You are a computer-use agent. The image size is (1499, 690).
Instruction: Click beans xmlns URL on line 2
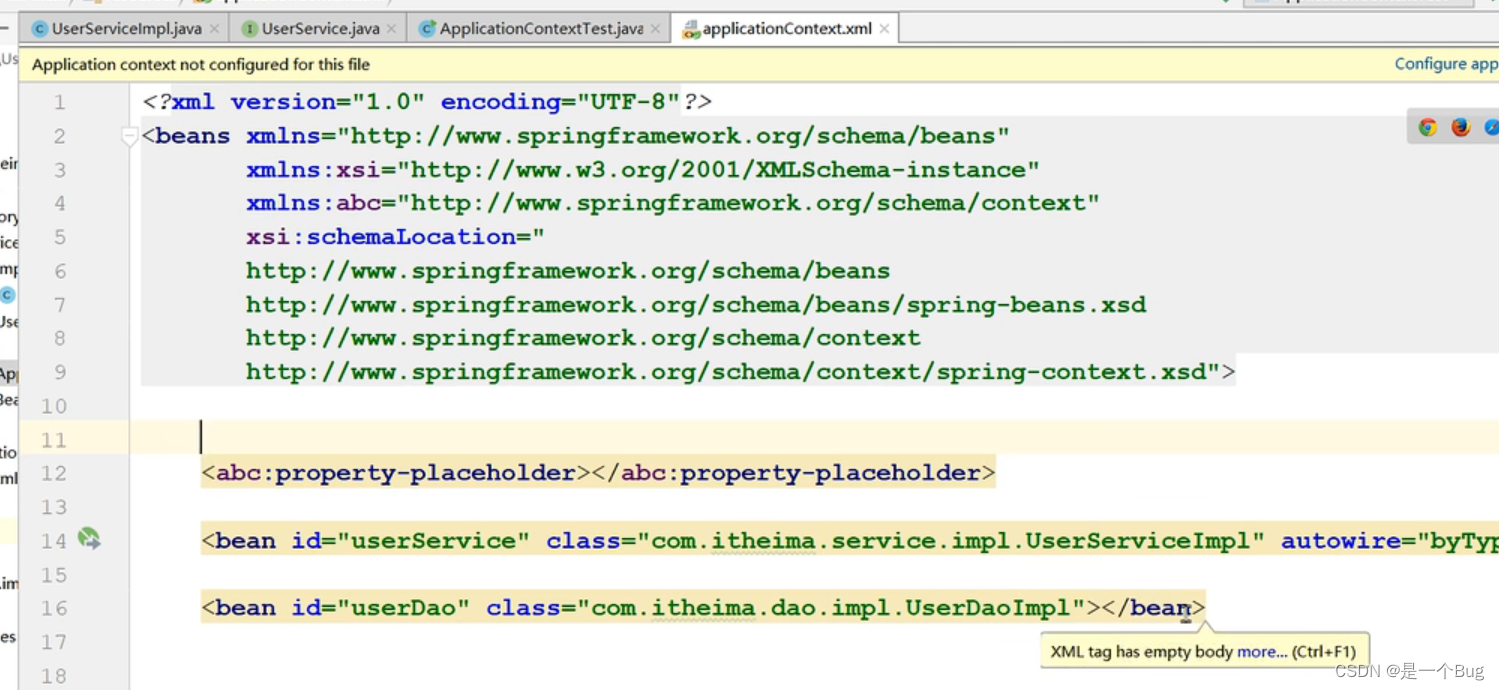click(x=673, y=136)
